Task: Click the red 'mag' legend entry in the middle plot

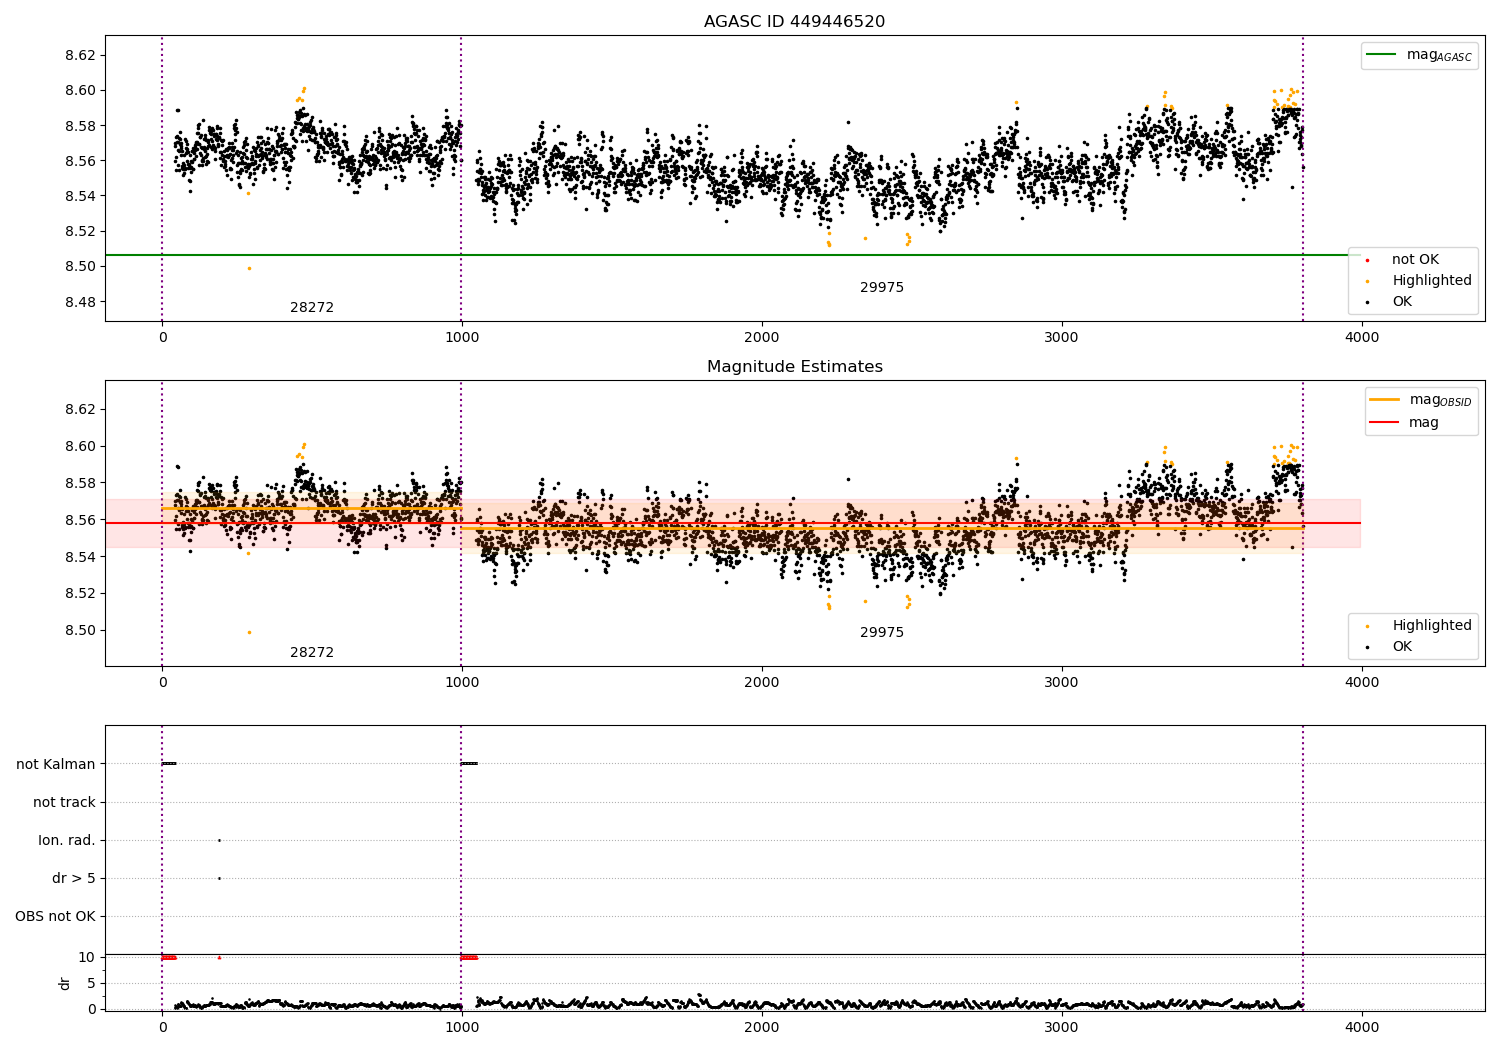Action: (x=1405, y=422)
